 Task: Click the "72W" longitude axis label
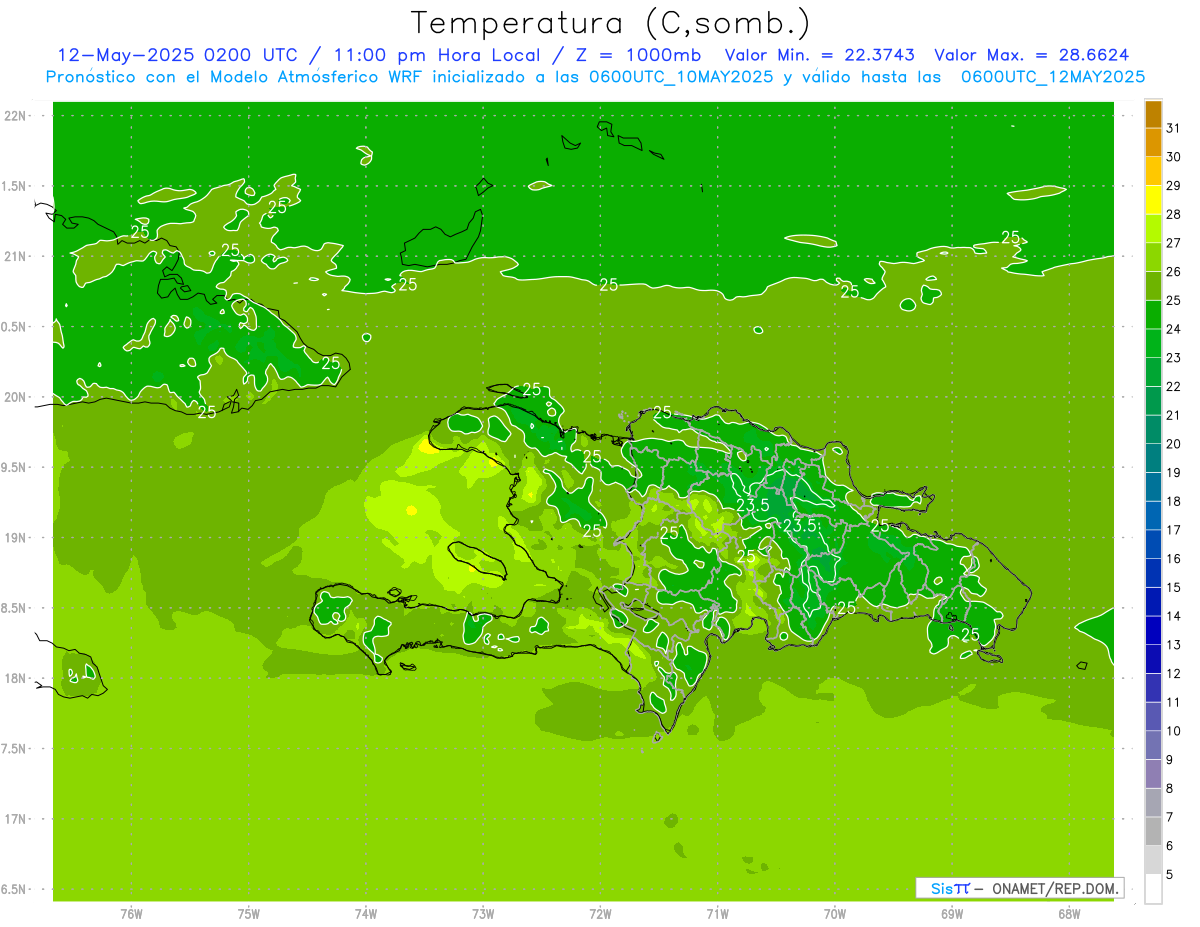pyautogui.click(x=600, y=914)
